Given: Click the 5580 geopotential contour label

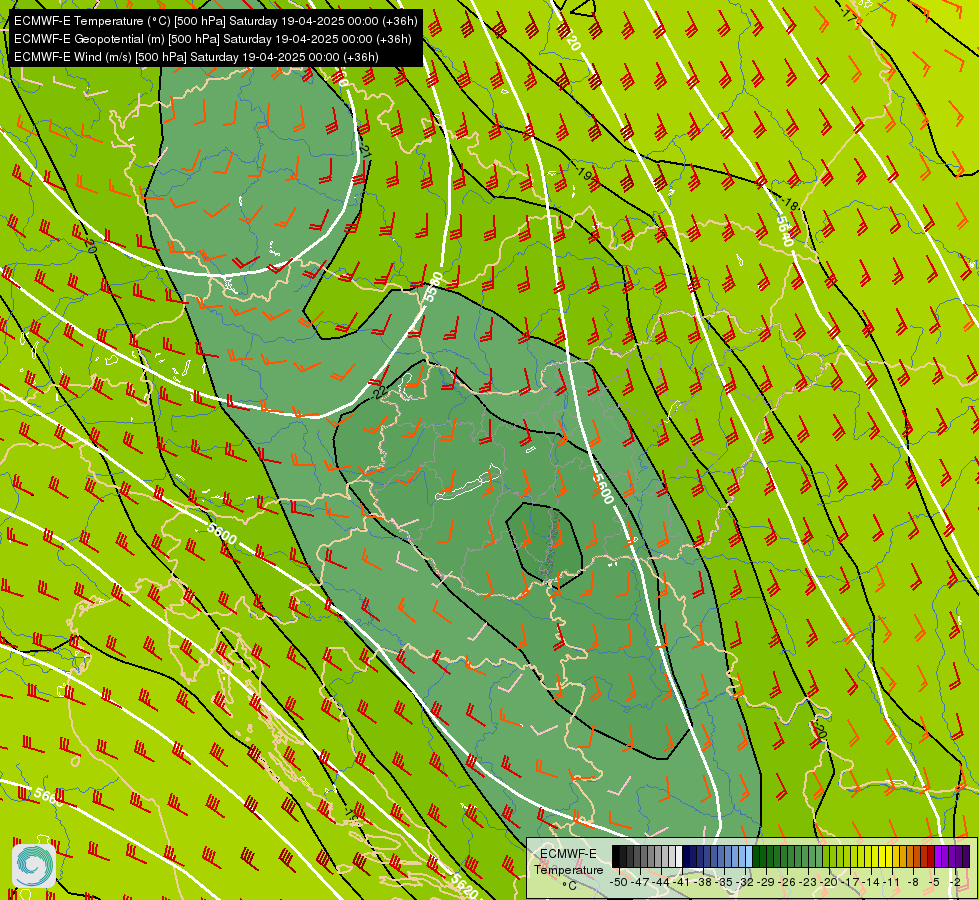Looking at the screenshot, I should 432,287.
